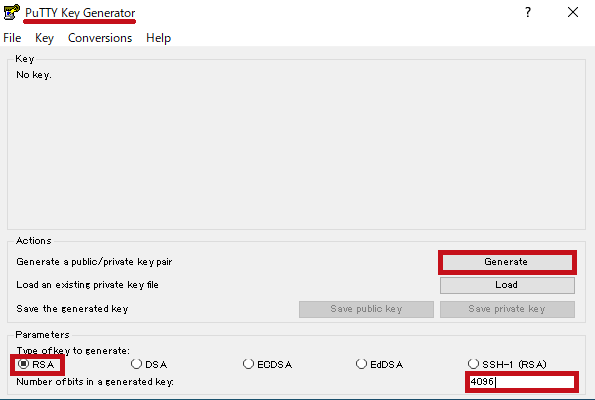
Task: Open the Conversions menu
Action: [x=100, y=38]
